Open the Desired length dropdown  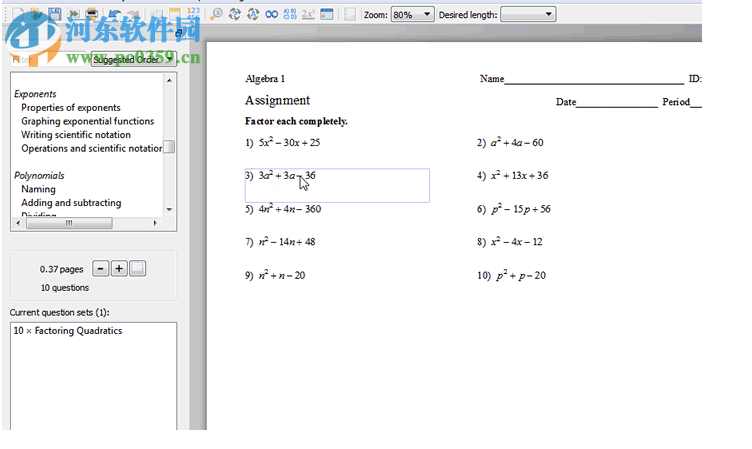(528, 14)
